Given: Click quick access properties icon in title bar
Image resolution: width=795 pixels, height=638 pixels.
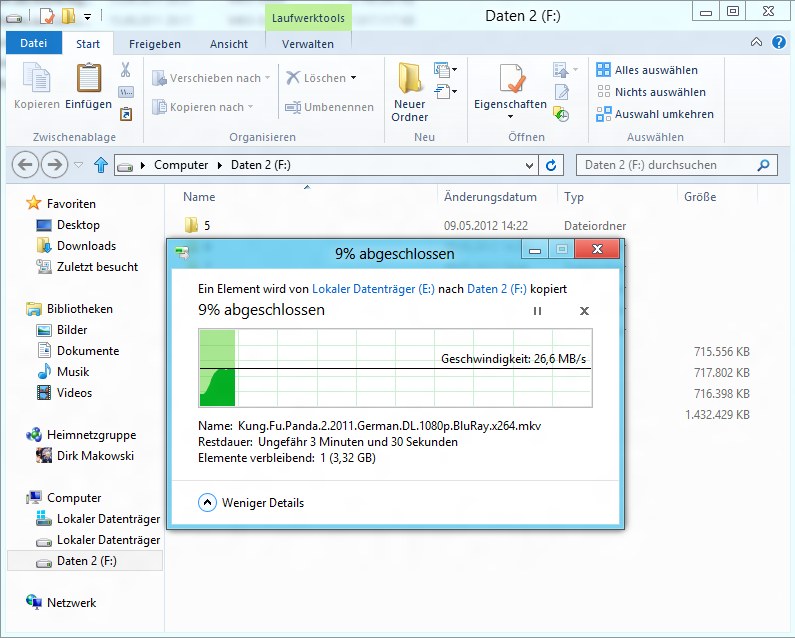Looking at the screenshot, I should (47, 16).
